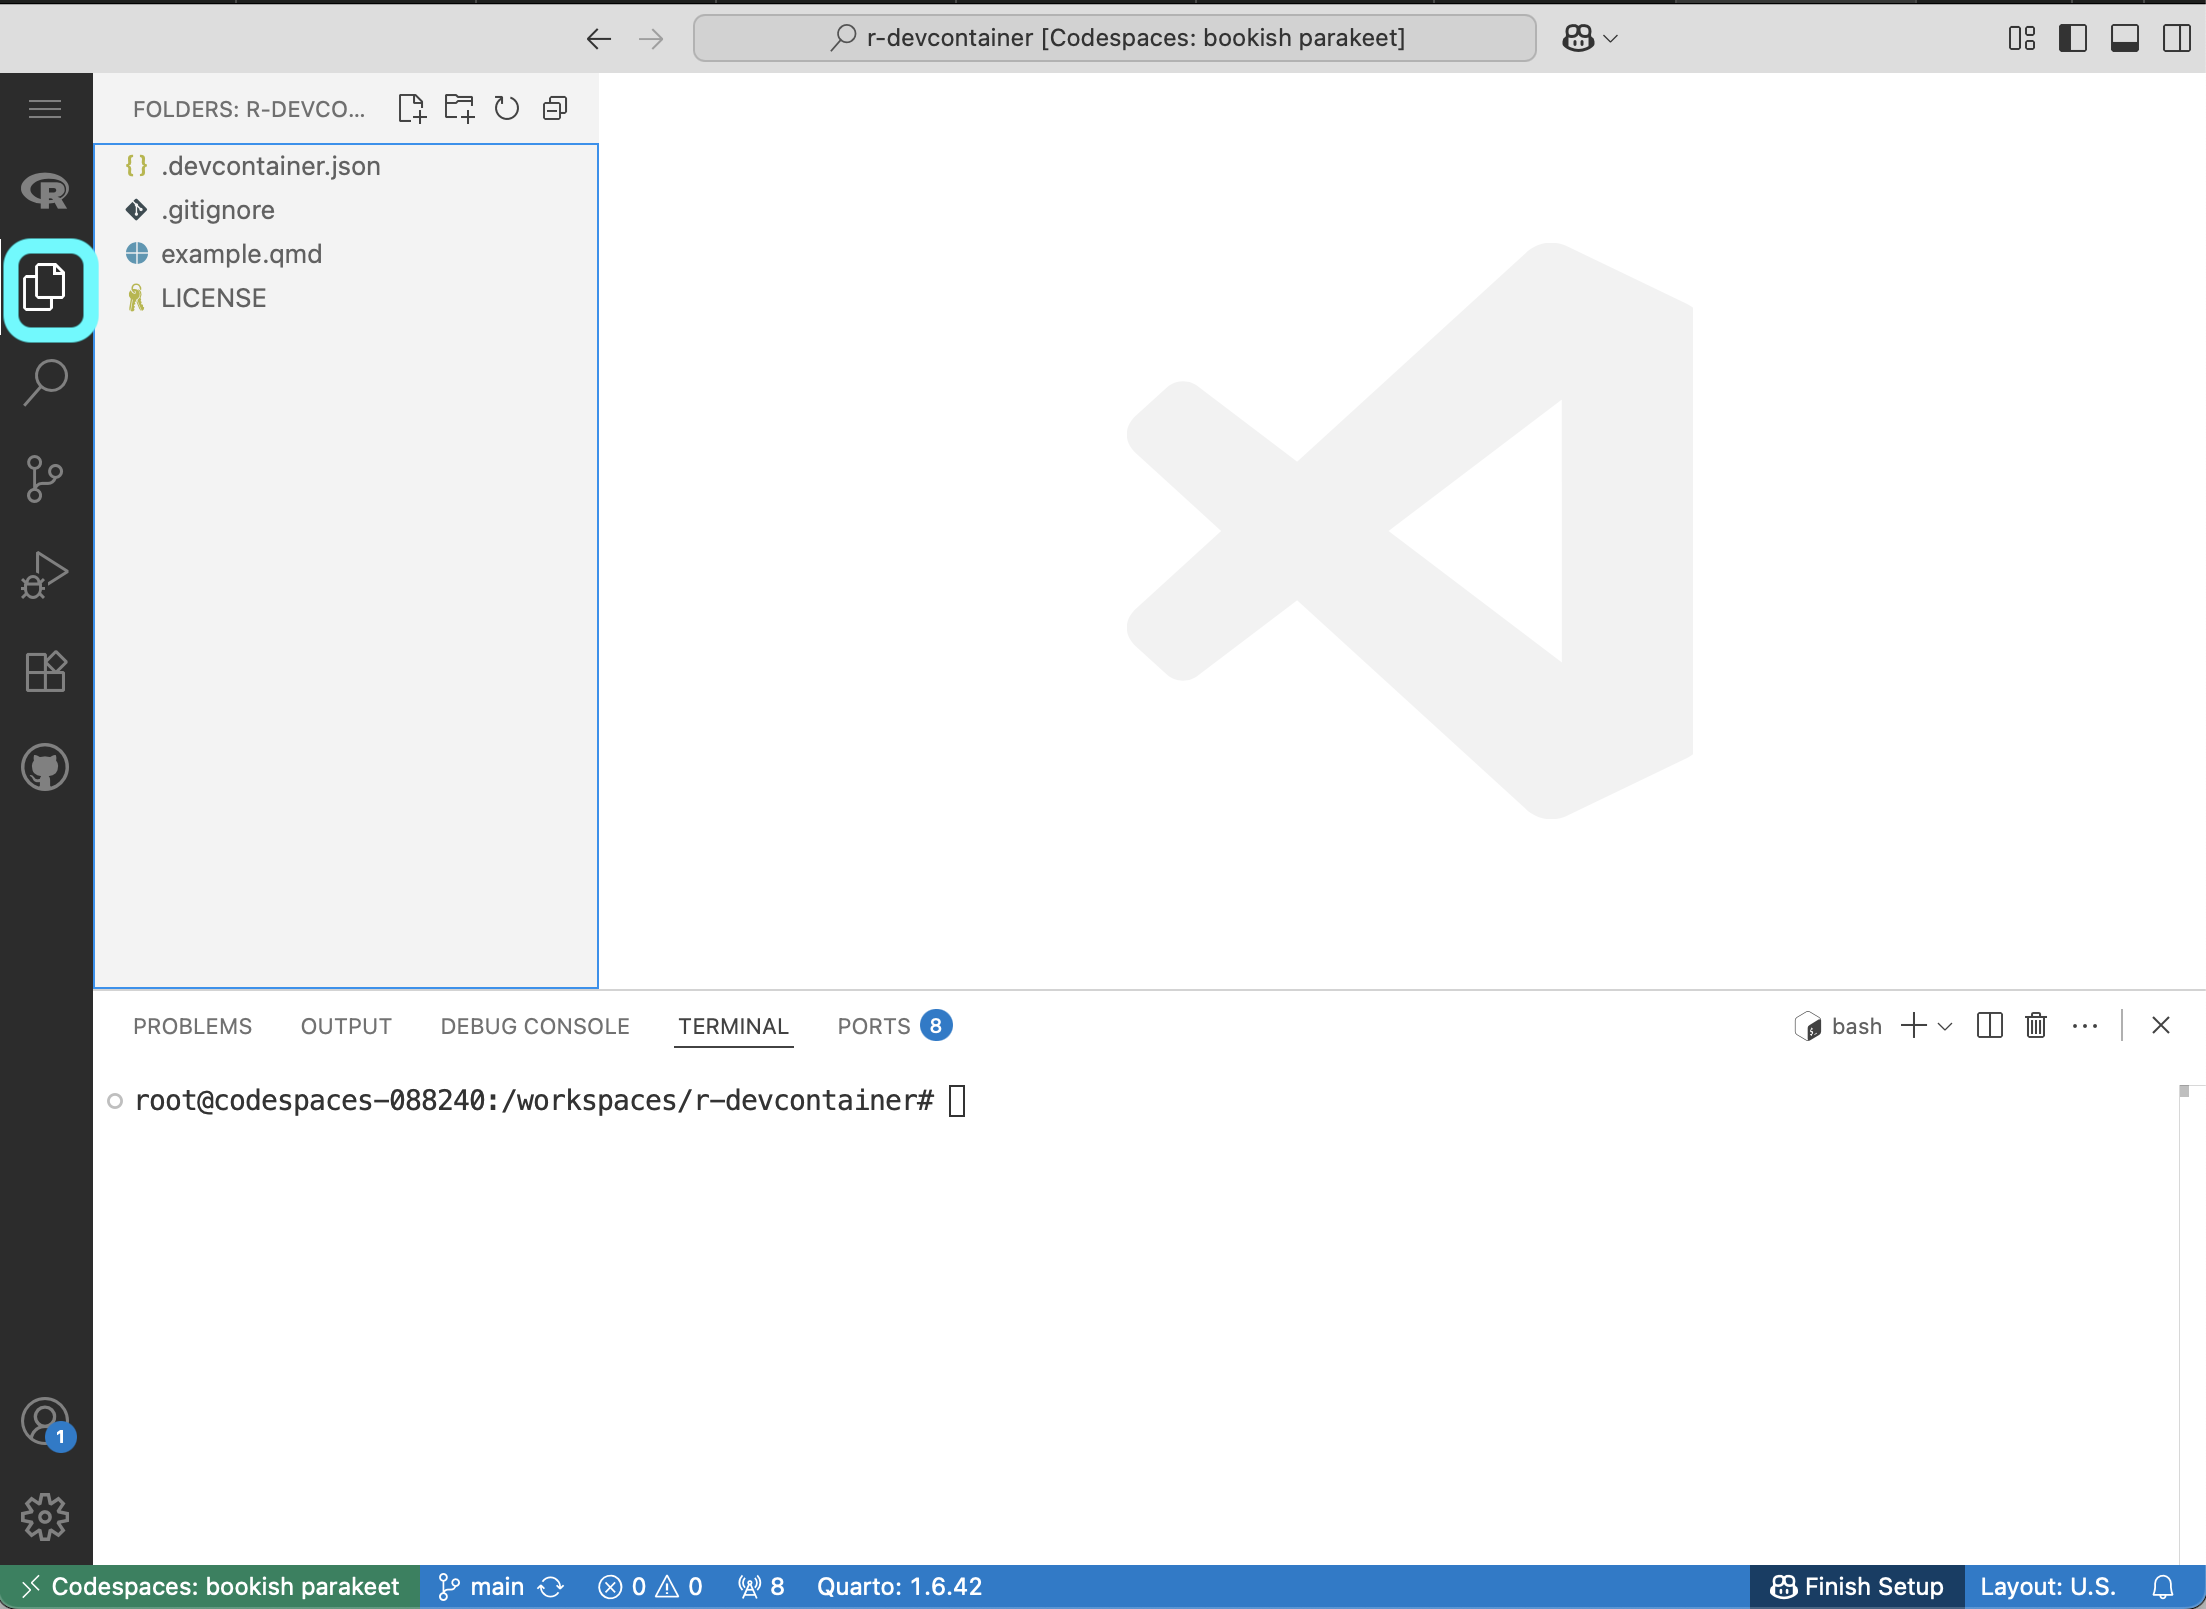2206x1609 pixels.
Task: Open the Source Control view
Action: (45, 478)
